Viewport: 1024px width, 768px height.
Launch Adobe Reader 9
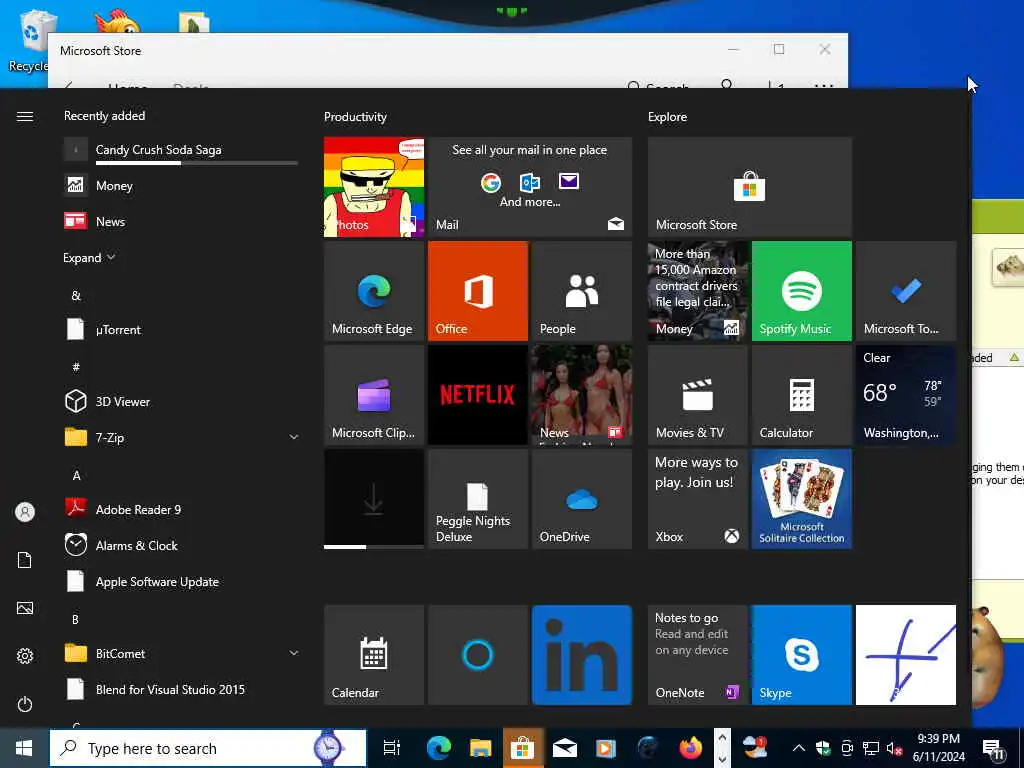pyautogui.click(x=182, y=509)
